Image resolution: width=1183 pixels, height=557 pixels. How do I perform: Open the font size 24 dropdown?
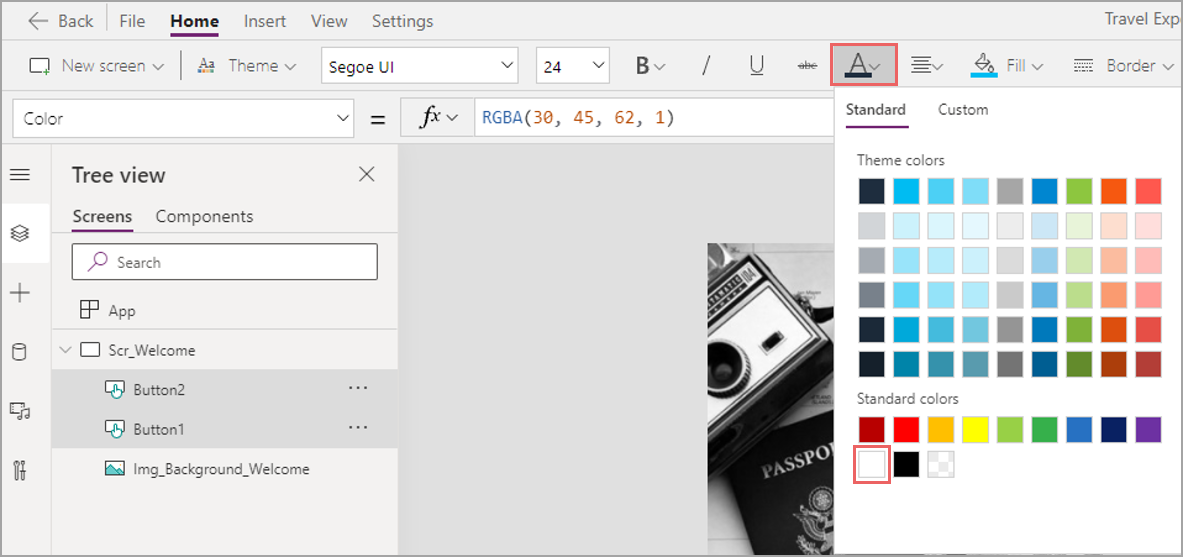pyautogui.click(x=572, y=66)
